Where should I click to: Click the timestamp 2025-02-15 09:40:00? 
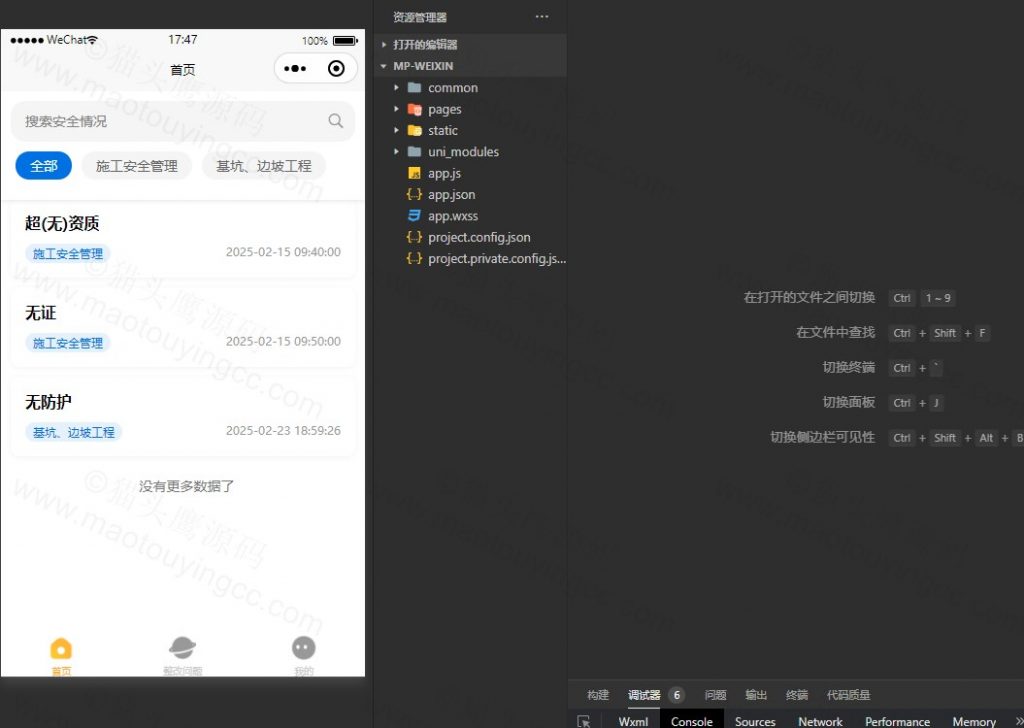coord(283,251)
